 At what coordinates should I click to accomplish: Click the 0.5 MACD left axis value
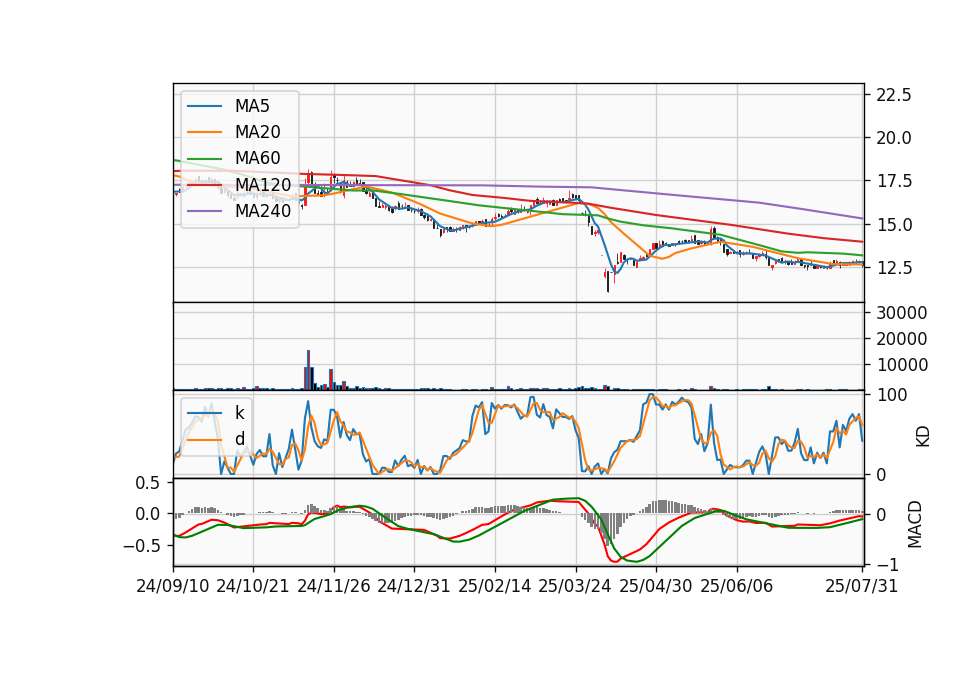pyautogui.click(x=147, y=483)
